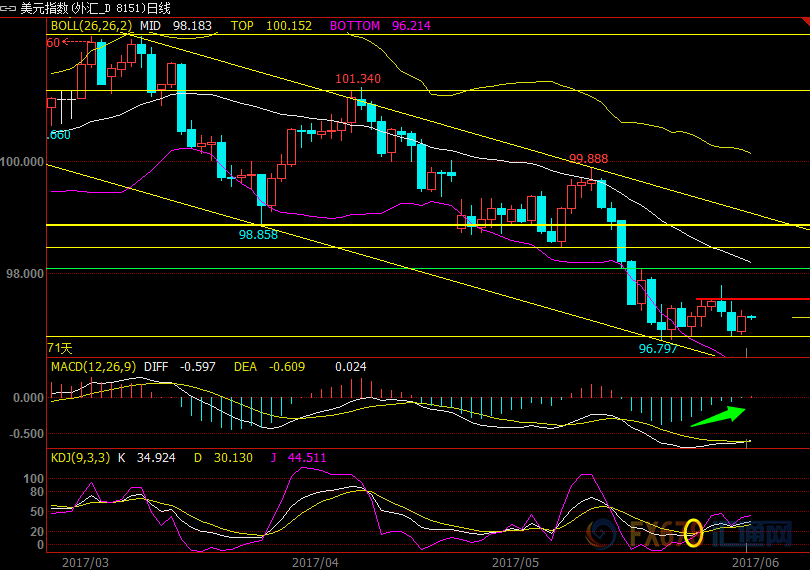Screen dimensions: 810x570
Task: Click the 2017/03 date axis label
Action: click(x=85, y=563)
